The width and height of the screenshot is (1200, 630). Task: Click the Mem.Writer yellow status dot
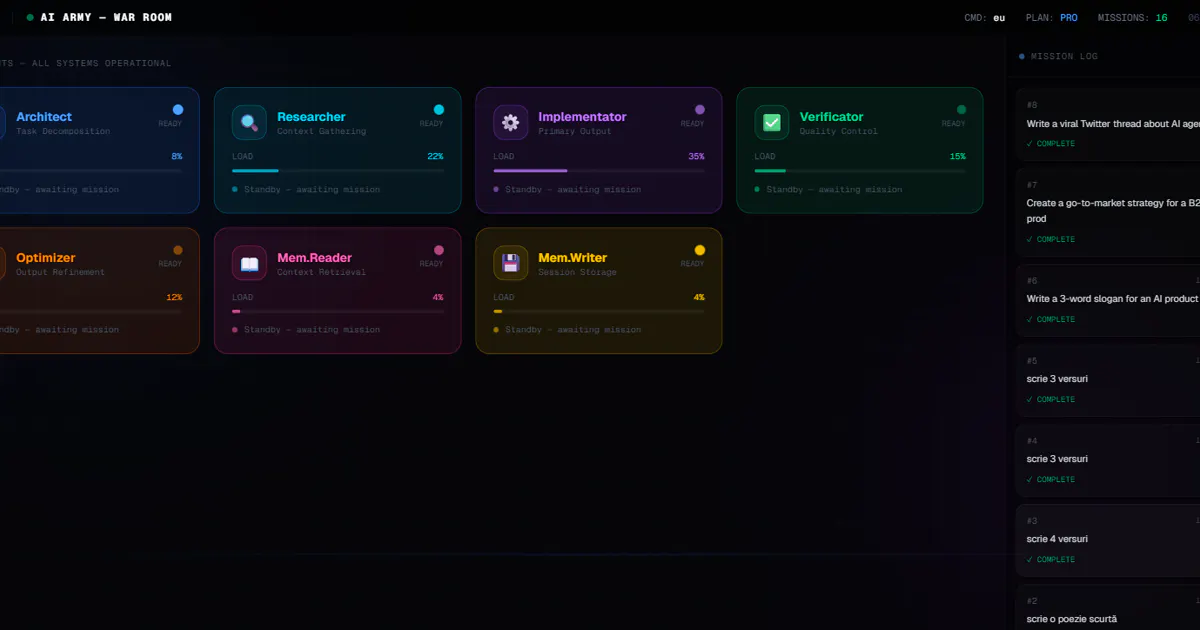coord(700,250)
